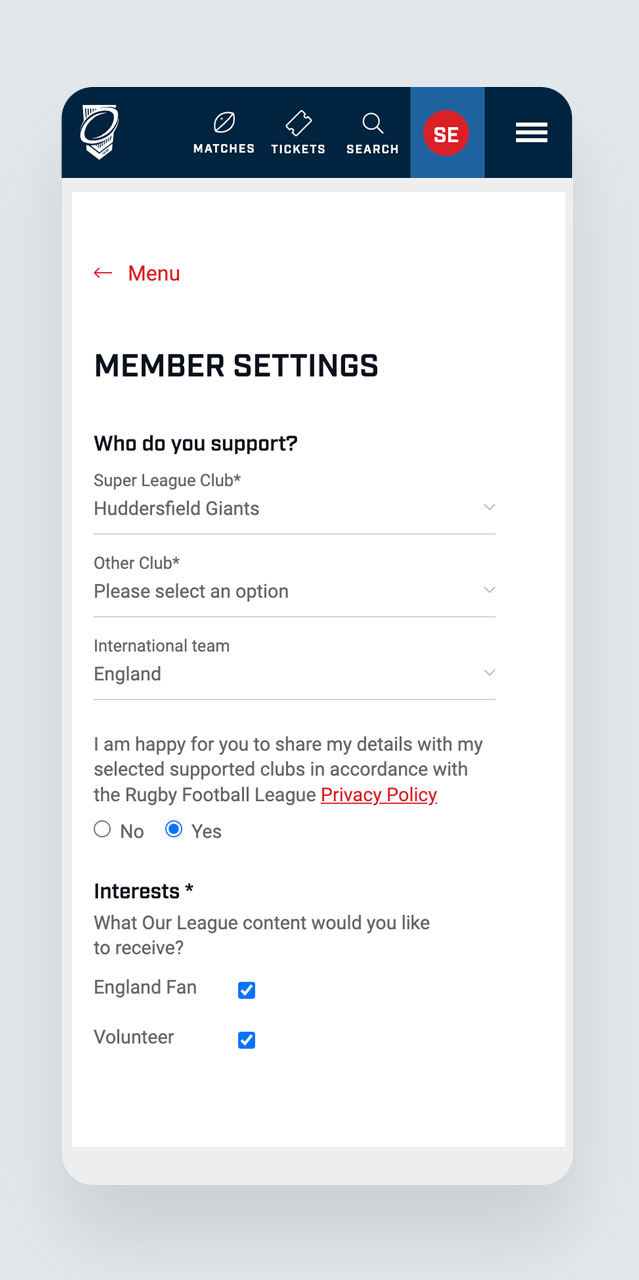Open the Super League Club dropdown
Viewport: 639px width, 1280px height.
click(x=294, y=509)
